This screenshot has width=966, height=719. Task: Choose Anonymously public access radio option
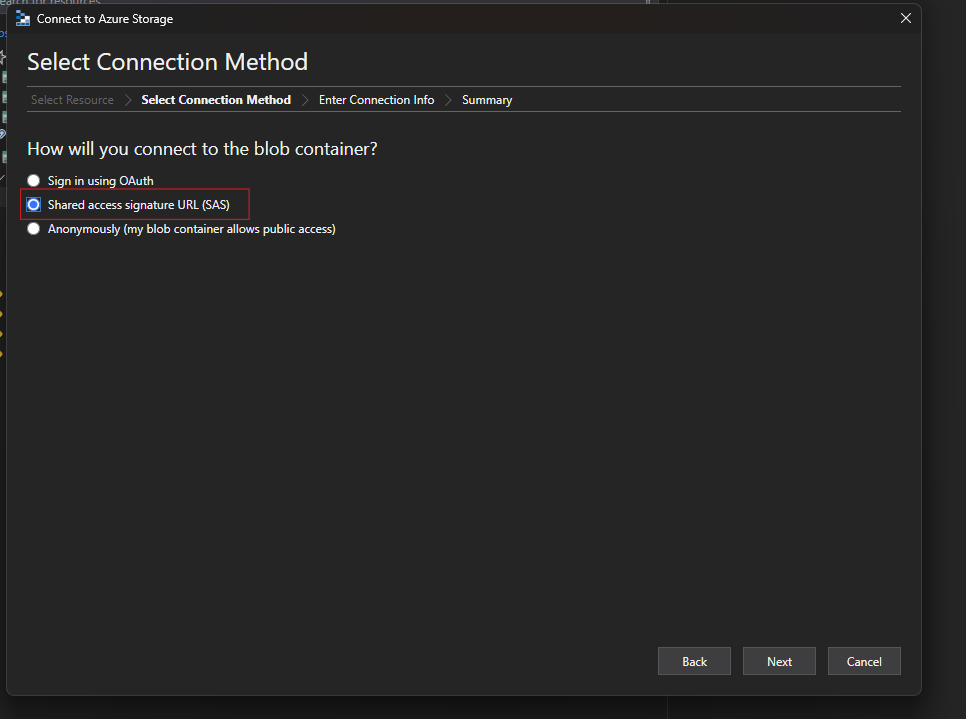[34, 229]
